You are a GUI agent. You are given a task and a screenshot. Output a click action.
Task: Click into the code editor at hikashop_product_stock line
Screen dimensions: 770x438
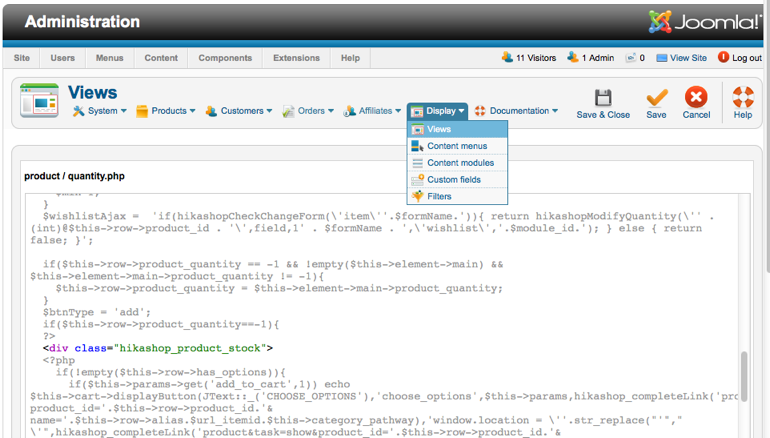tap(158, 348)
